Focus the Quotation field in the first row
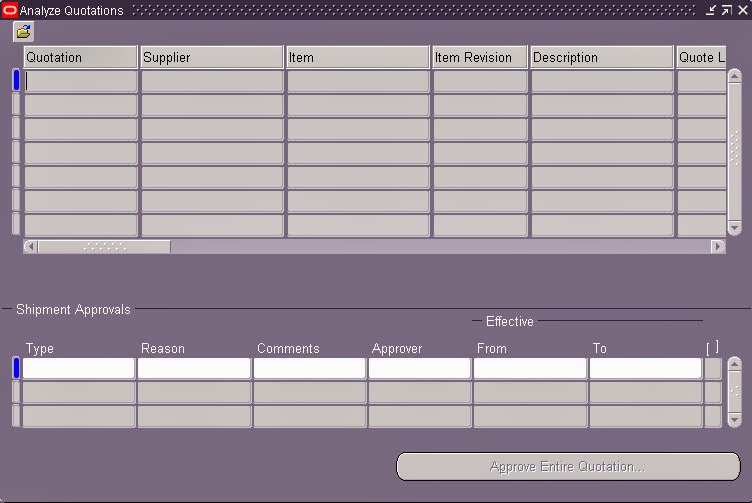 pos(81,81)
